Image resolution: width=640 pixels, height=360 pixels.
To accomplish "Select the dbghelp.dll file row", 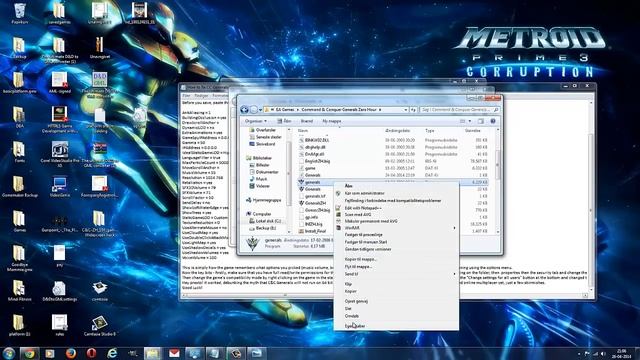I will [393, 147].
